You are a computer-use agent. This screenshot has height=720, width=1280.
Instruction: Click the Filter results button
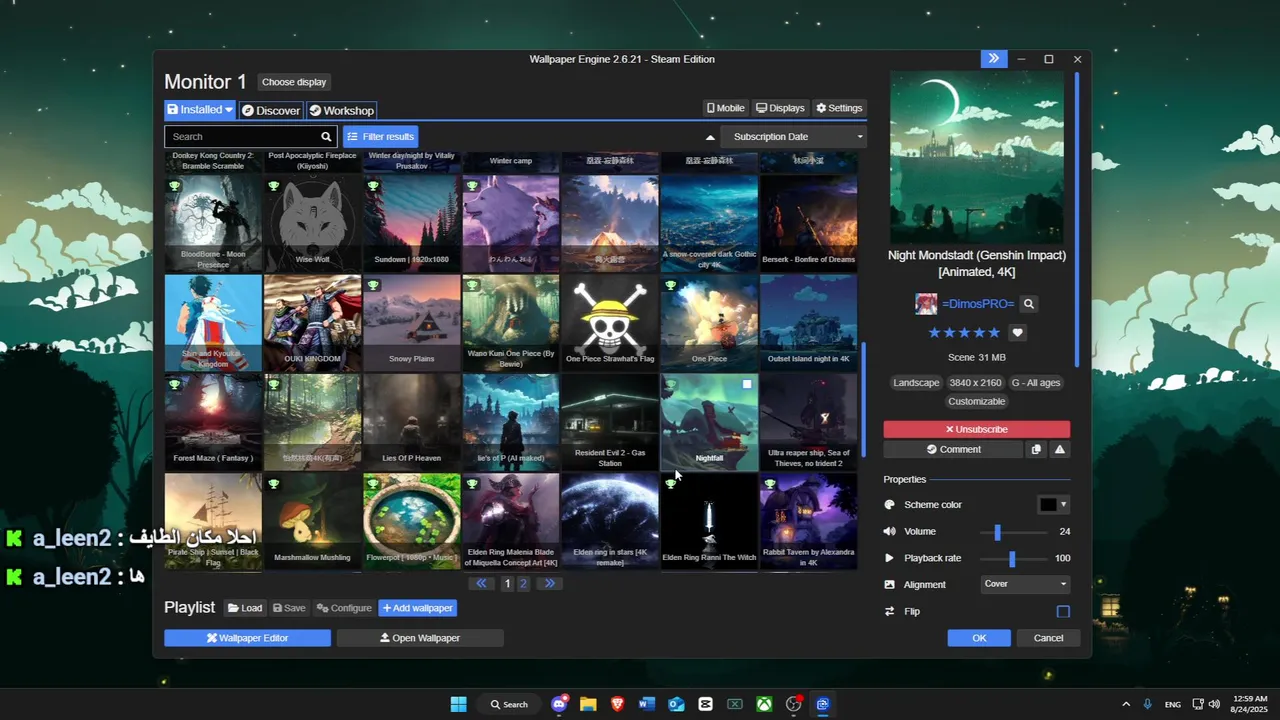coord(380,137)
